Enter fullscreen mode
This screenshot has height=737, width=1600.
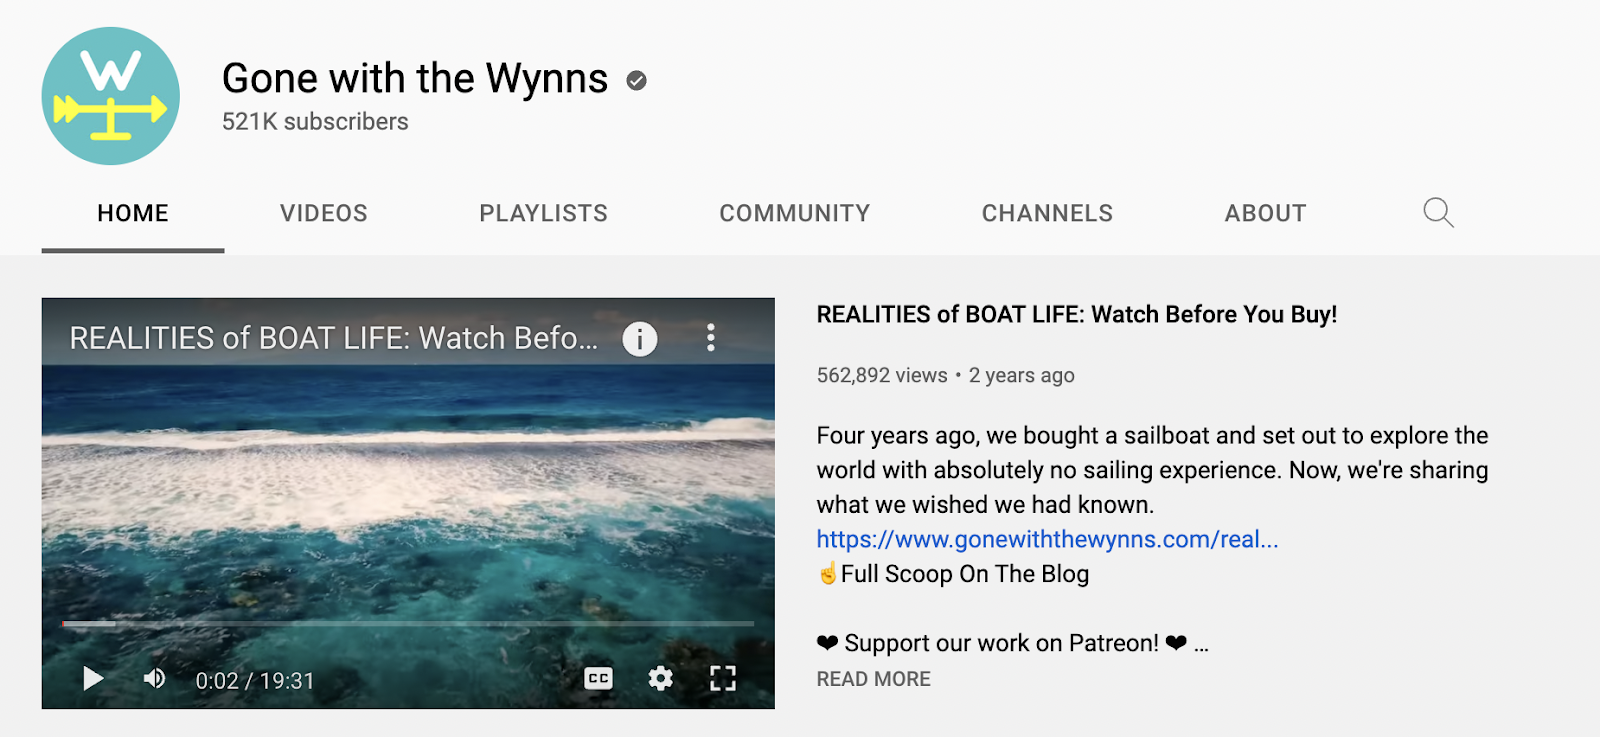[x=722, y=678]
